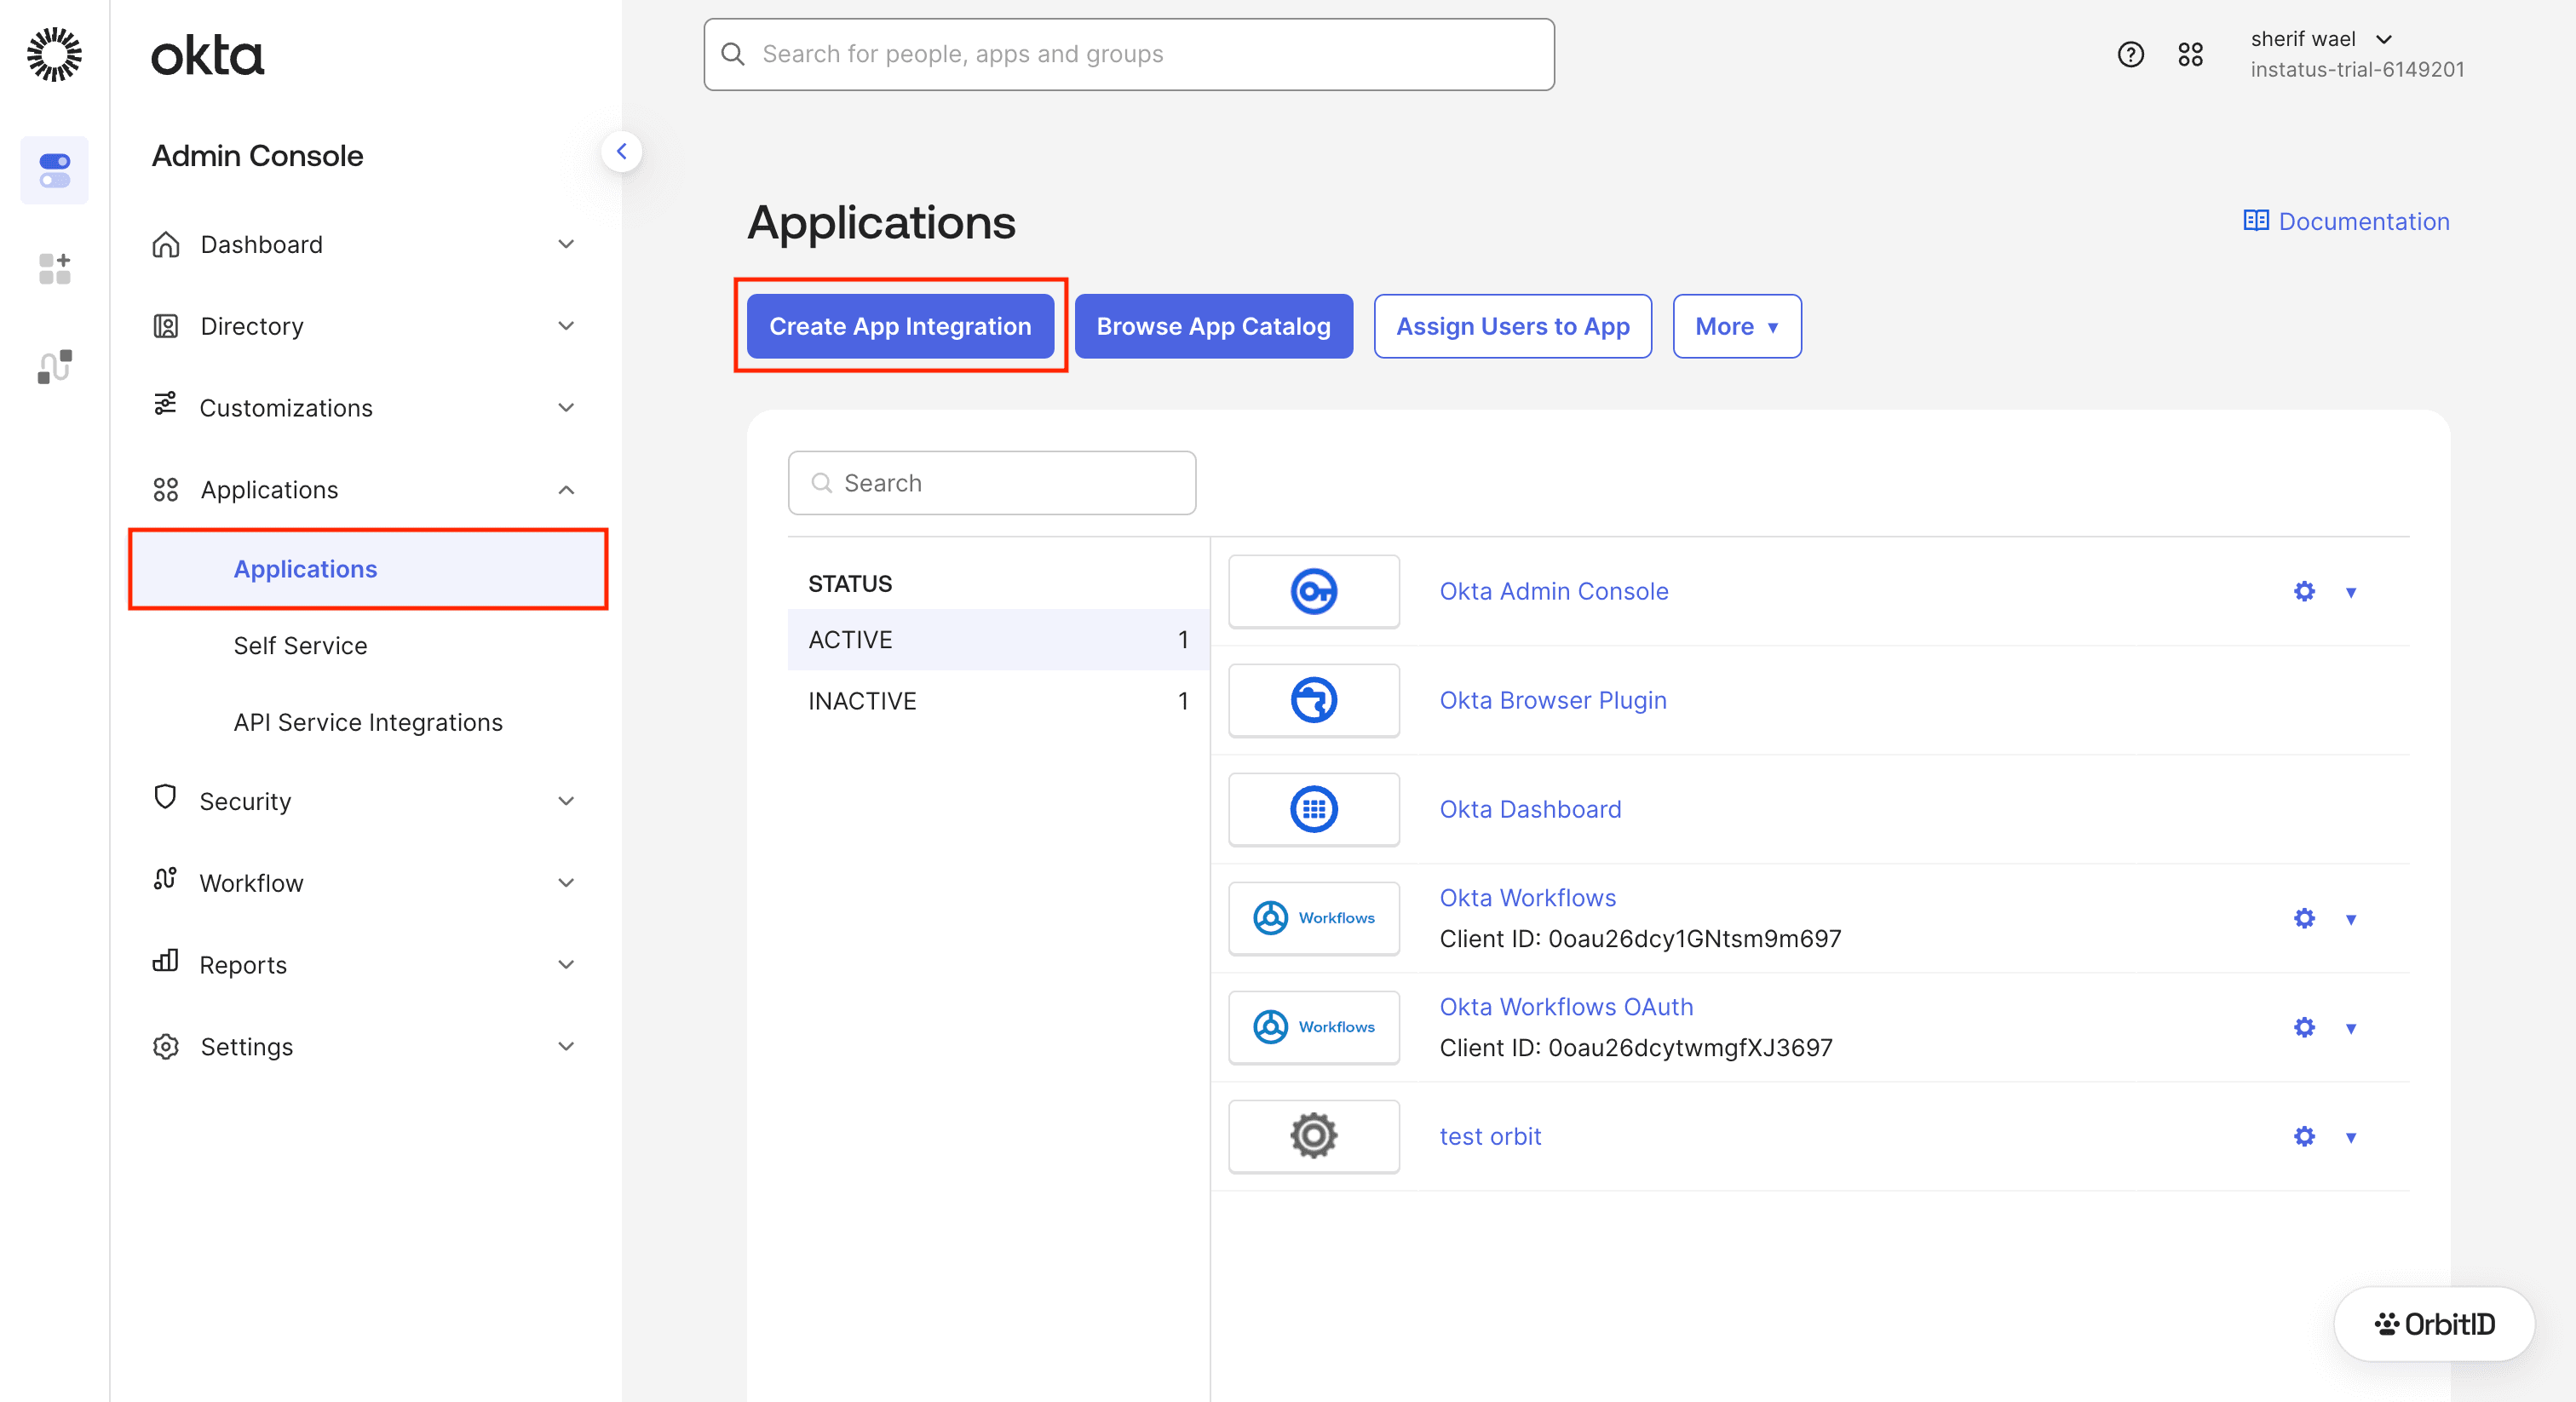The width and height of the screenshot is (2576, 1402).
Task: Open API Service Integrations submenu item
Action: (x=368, y=723)
